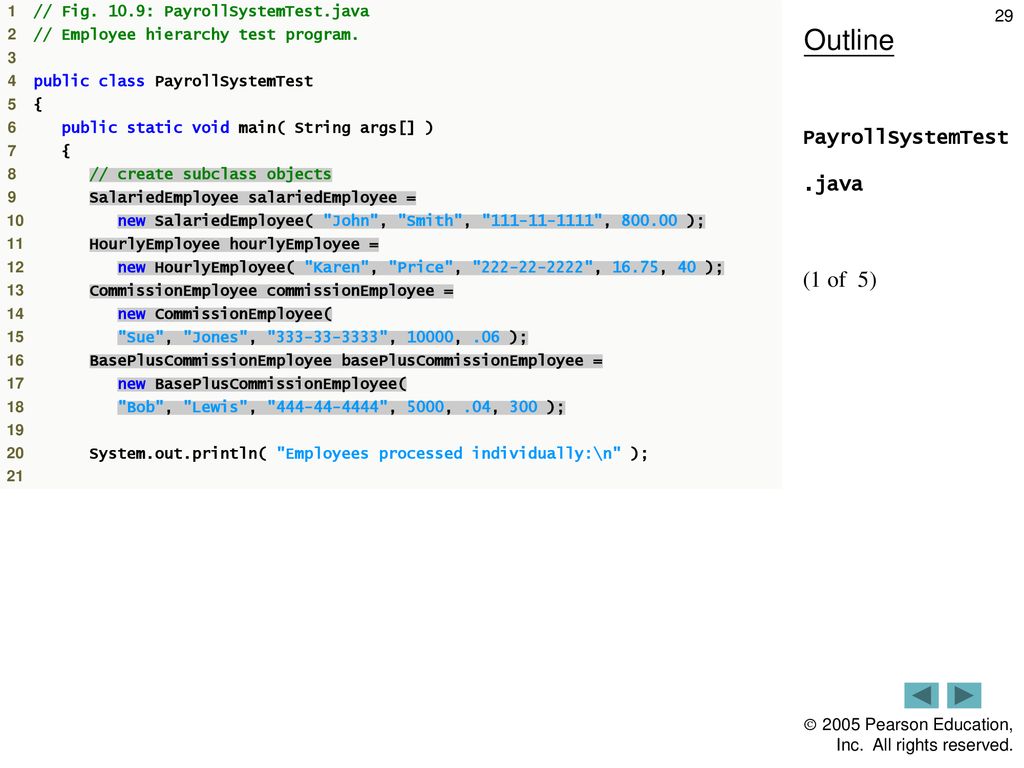The width and height of the screenshot is (1024, 768).
Task: Click "CommissionEmployee commissionEmployee =" line
Action: [x=271, y=291]
